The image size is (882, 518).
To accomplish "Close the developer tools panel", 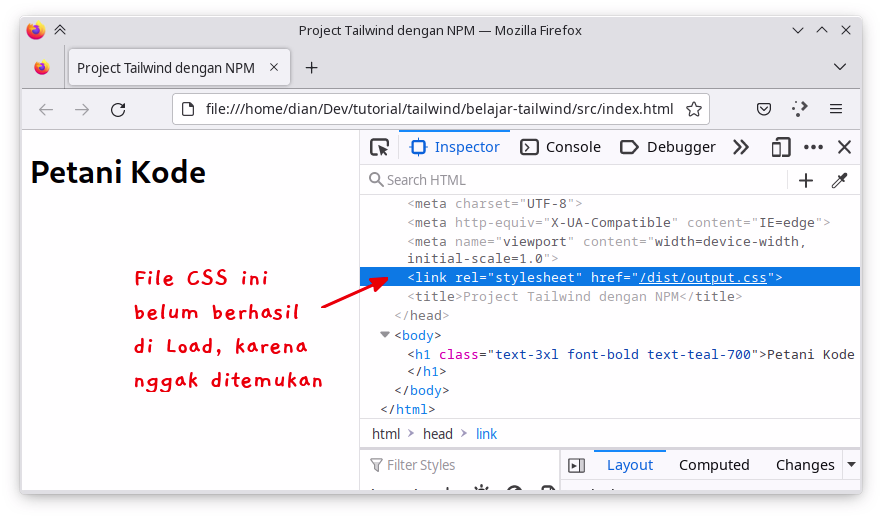I will (x=844, y=147).
